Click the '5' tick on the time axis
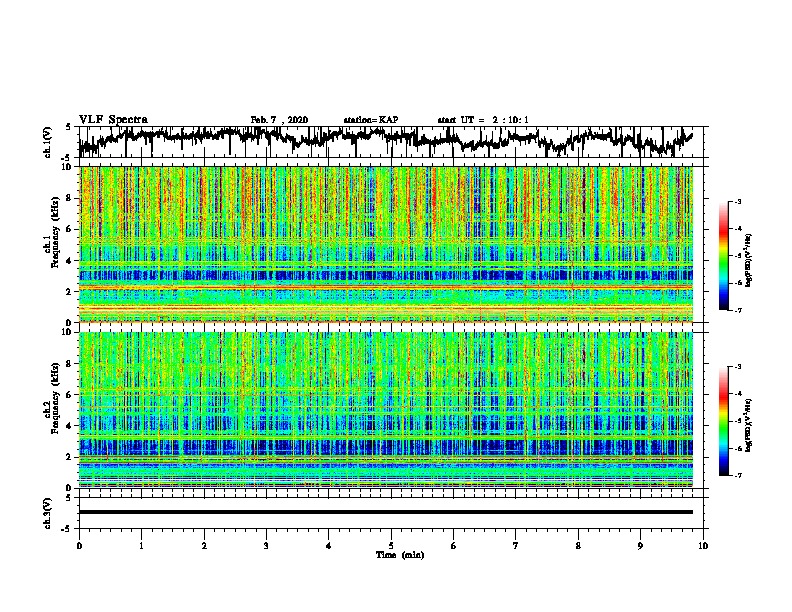 tap(391, 546)
